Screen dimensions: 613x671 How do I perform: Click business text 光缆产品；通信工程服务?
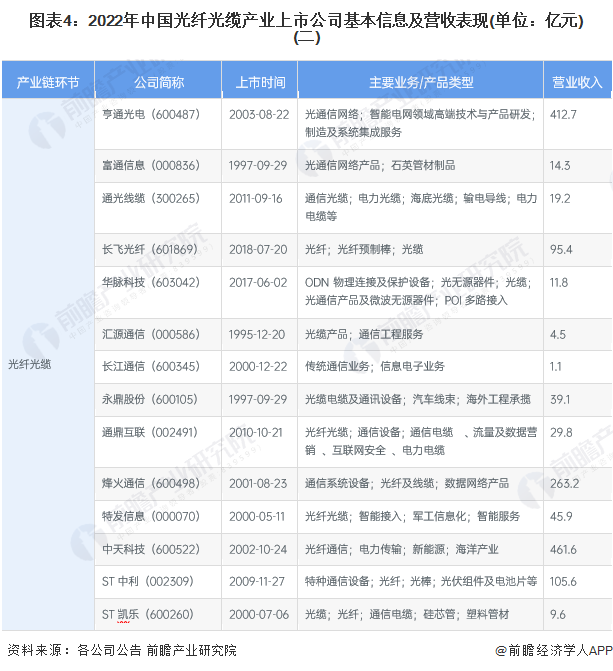coord(364,334)
